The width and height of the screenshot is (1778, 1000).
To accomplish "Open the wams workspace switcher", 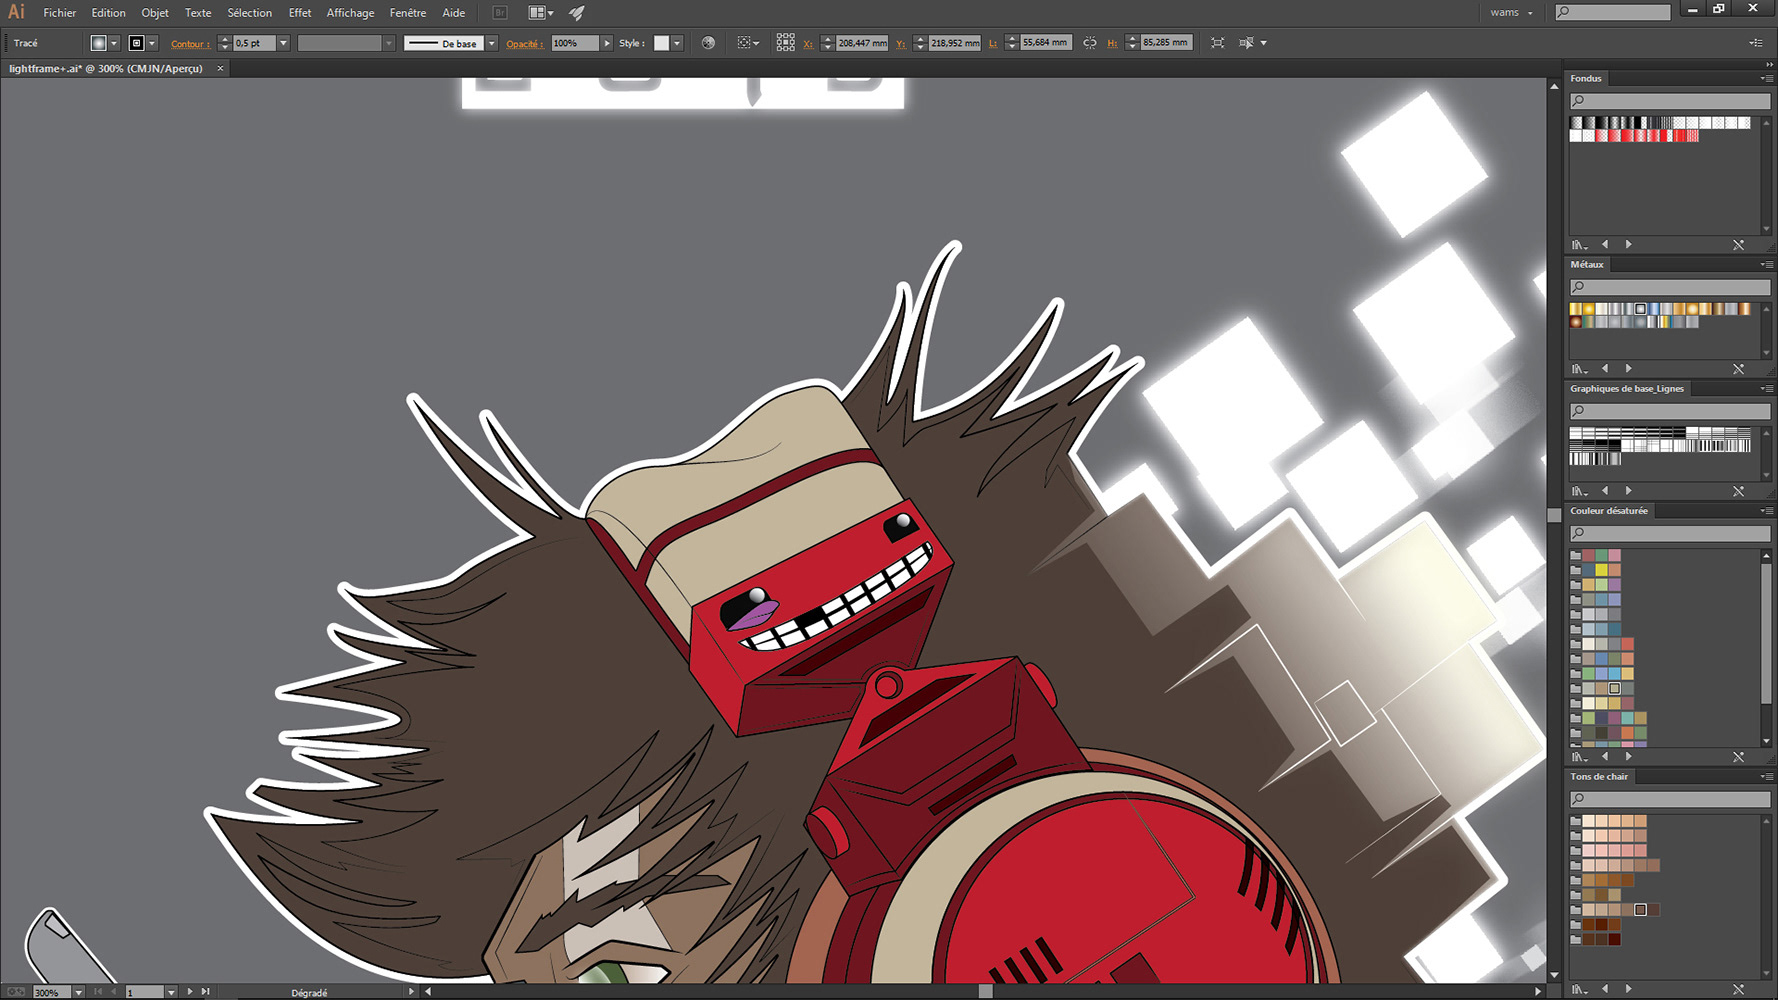I will click(x=1510, y=13).
